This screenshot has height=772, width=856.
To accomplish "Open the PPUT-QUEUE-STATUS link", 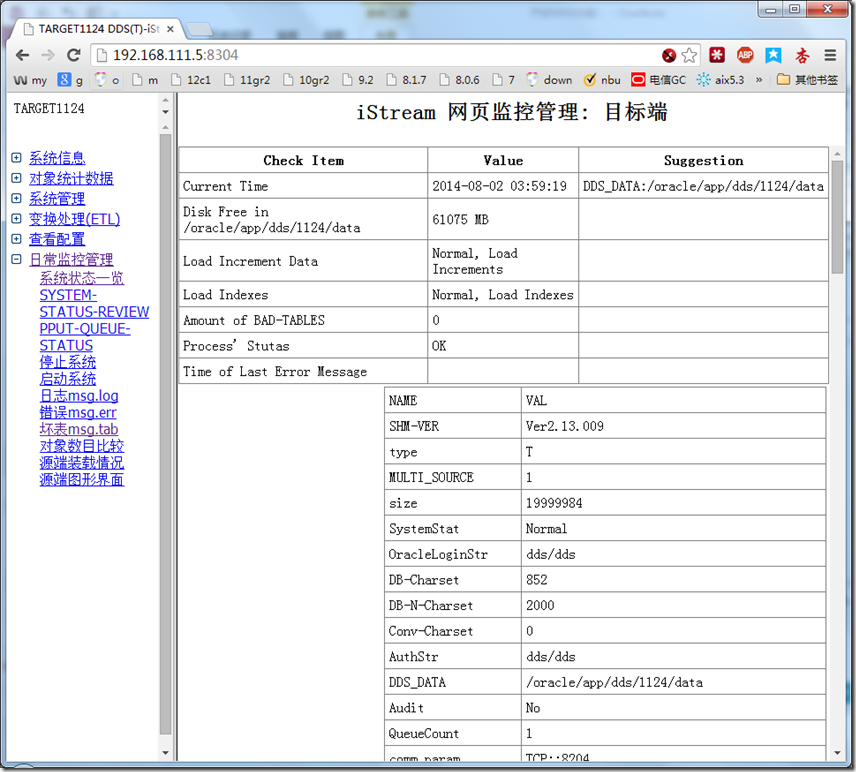I will pyautogui.click(x=85, y=337).
